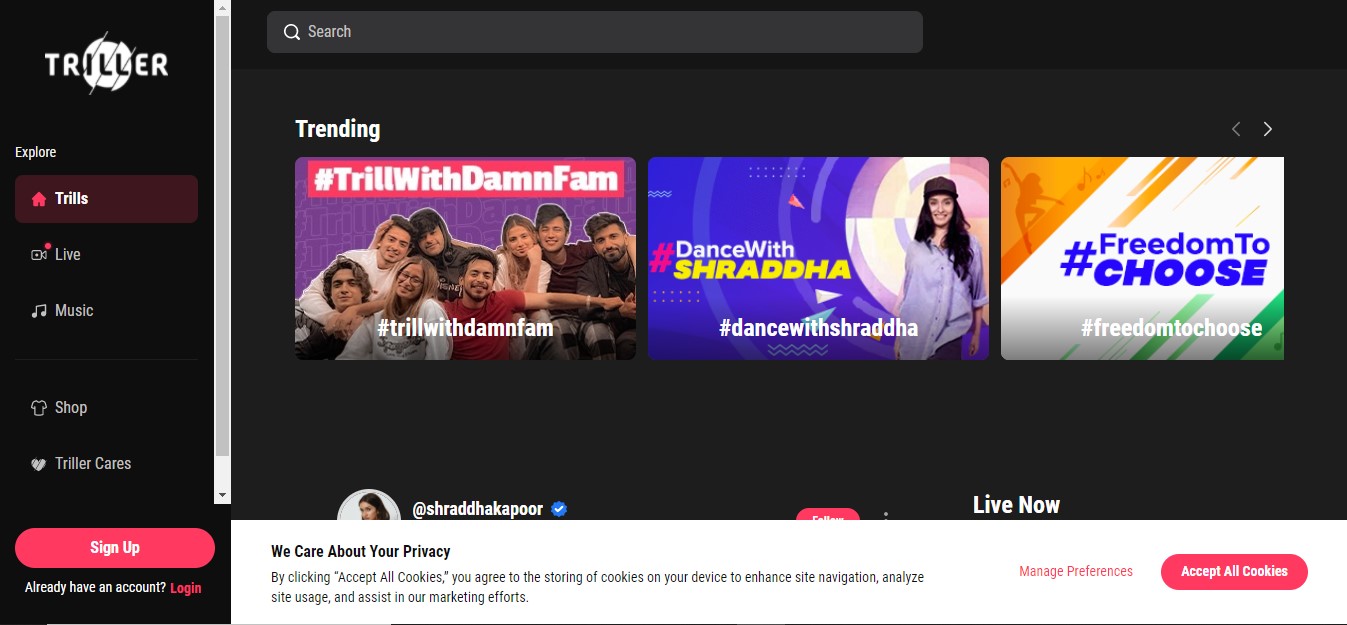Click the music note icon
The image size is (1347, 625).
click(x=39, y=311)
